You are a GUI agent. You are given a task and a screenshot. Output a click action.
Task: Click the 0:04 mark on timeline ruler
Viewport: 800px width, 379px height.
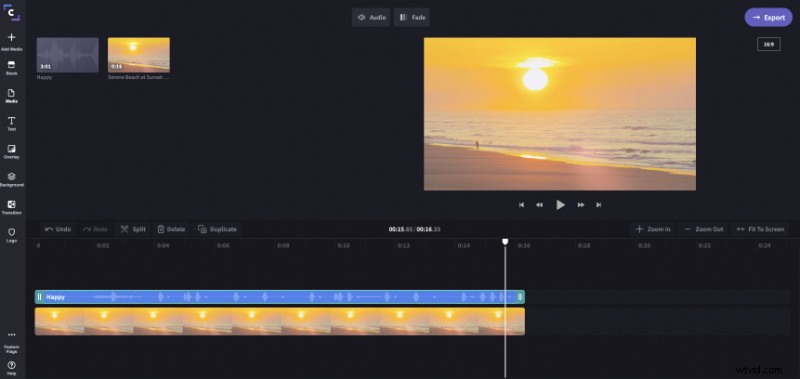coord(163,245)
